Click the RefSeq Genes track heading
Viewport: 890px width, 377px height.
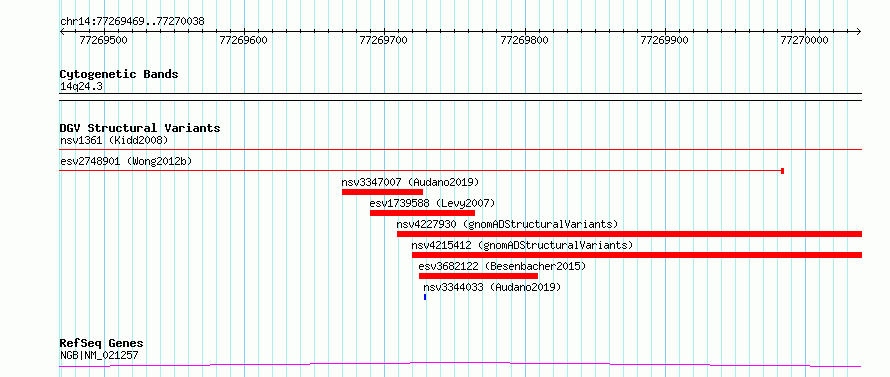102,344
